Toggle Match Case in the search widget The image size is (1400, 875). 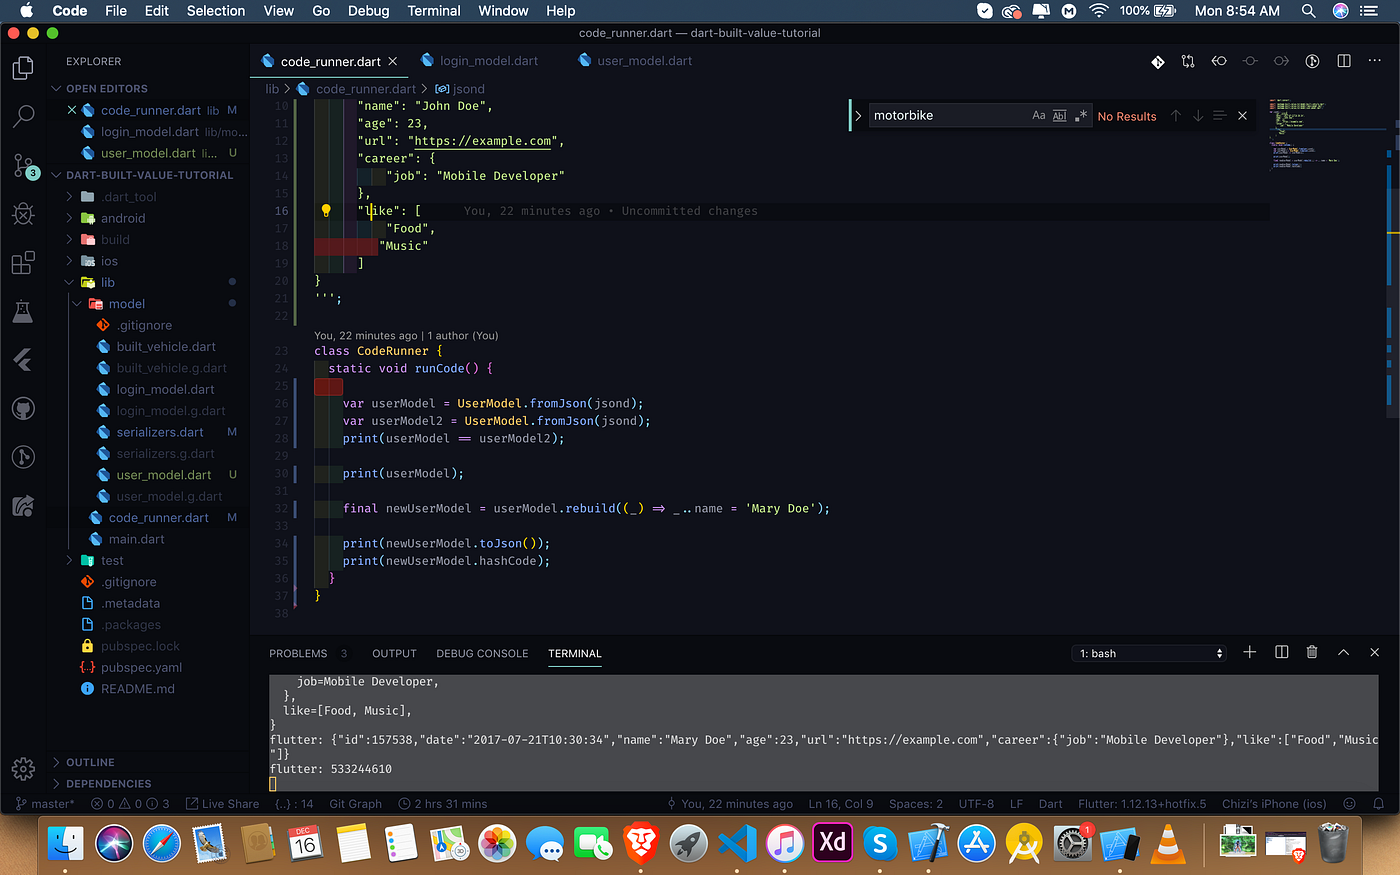pyautogui.click(x=1039, y=115)
